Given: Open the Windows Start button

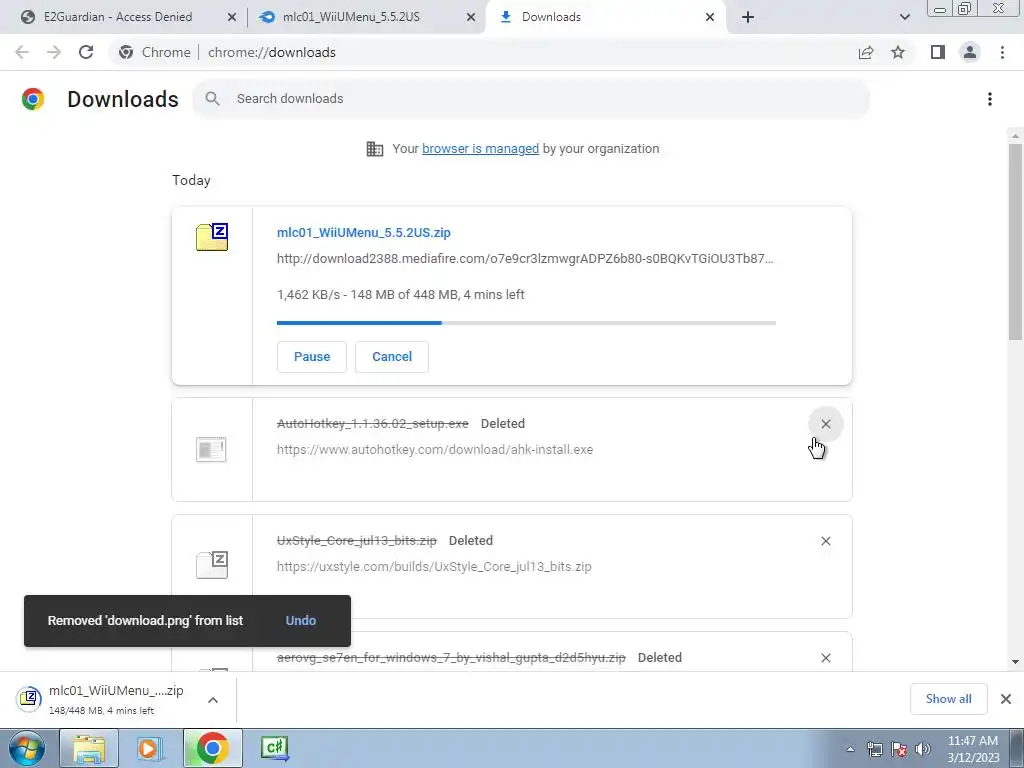Looking at the screenshot, I should 26,748.
